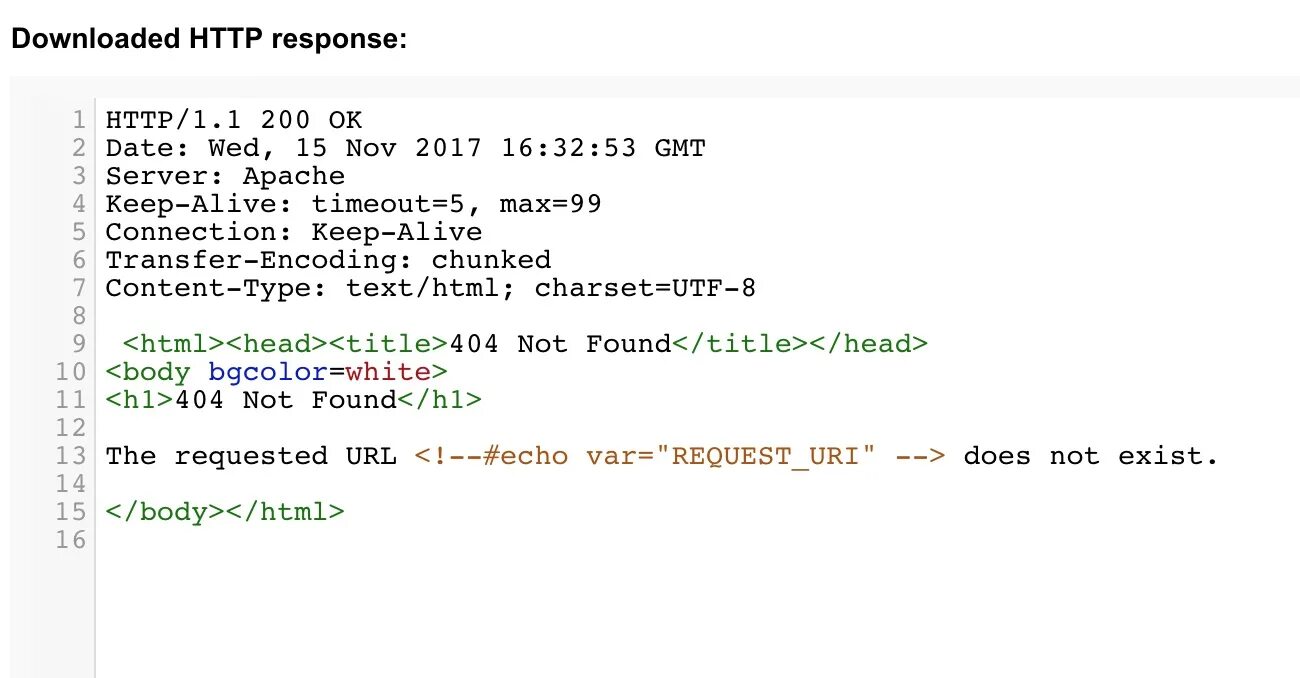Click the "does not exist." text
This screenshot has height=678, width=1300.
click(1091, 456)
